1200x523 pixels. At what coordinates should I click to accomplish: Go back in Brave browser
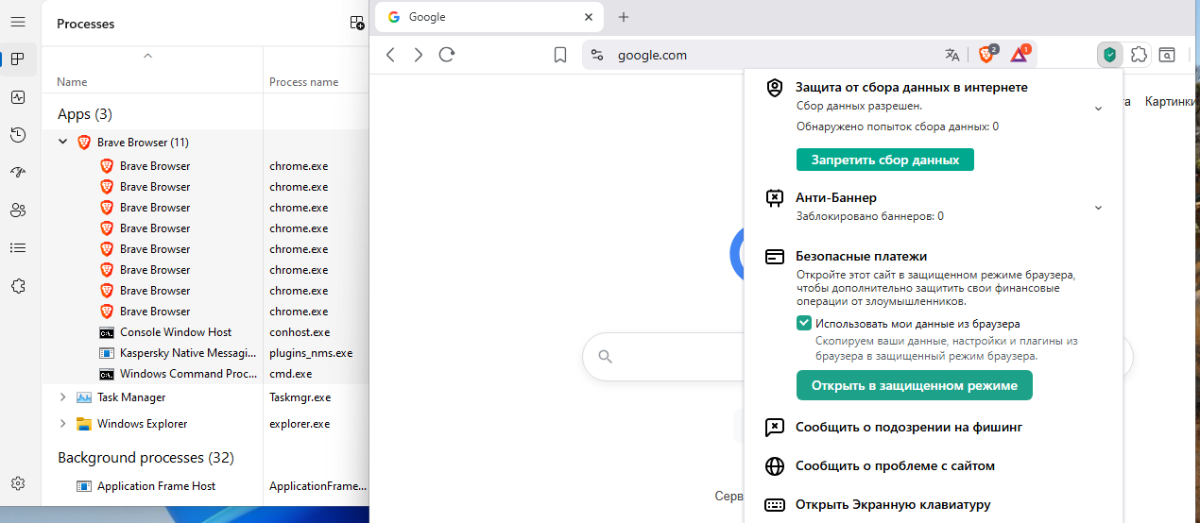391,55
